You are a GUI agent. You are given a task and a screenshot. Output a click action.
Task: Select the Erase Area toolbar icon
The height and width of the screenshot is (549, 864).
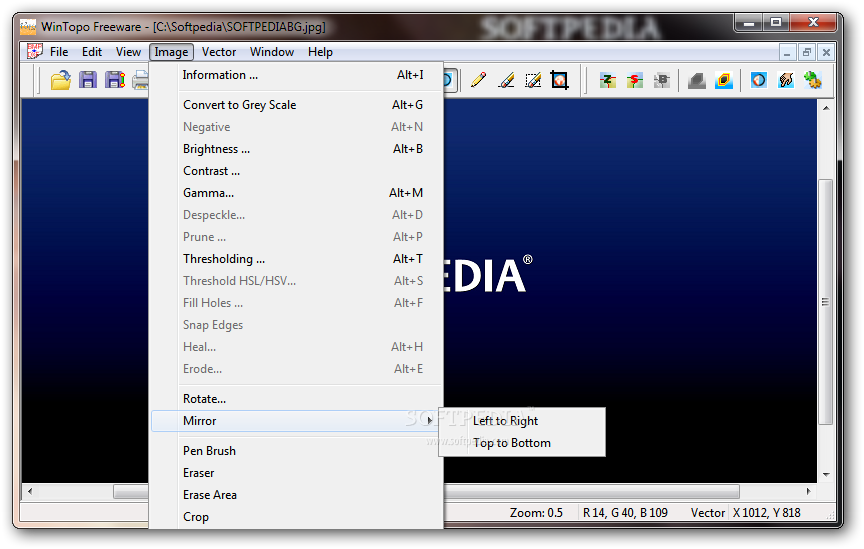[533, 80]
